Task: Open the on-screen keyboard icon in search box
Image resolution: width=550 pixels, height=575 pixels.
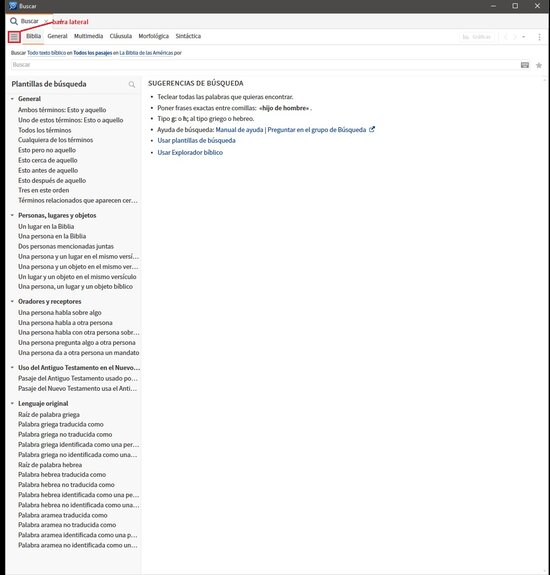Action: (x=525, y=65)
